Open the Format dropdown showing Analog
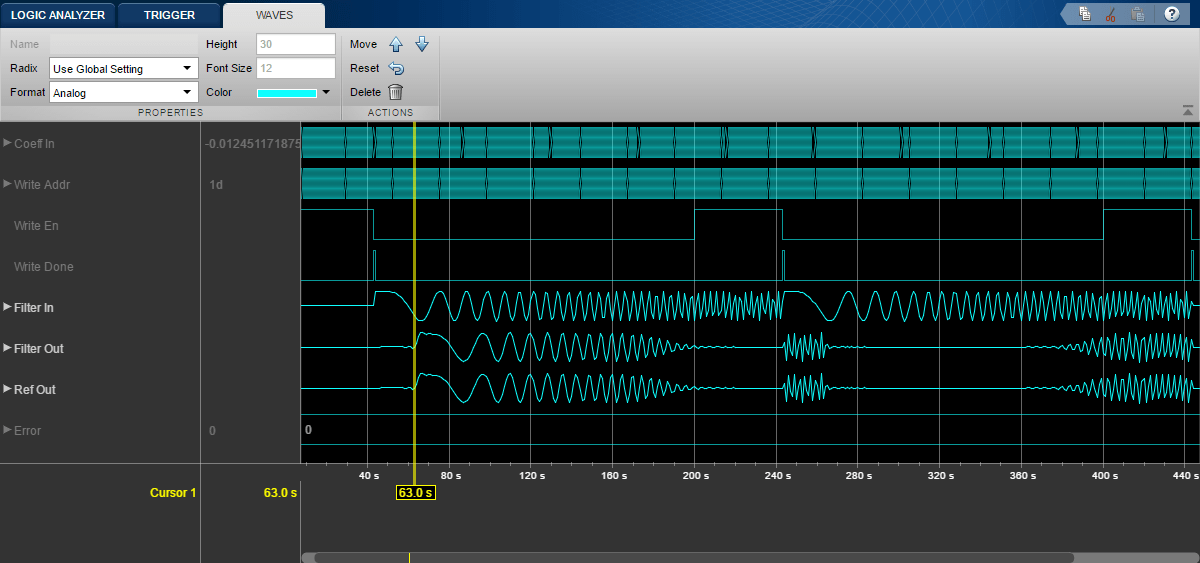Viewport: 1200px width, 563px height. (x=124, y=92)
